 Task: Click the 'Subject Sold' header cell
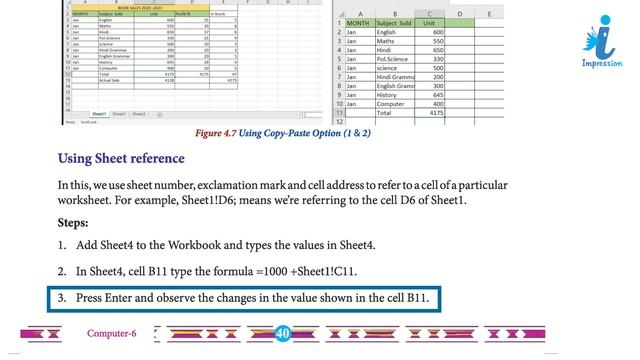click(395, 23)
